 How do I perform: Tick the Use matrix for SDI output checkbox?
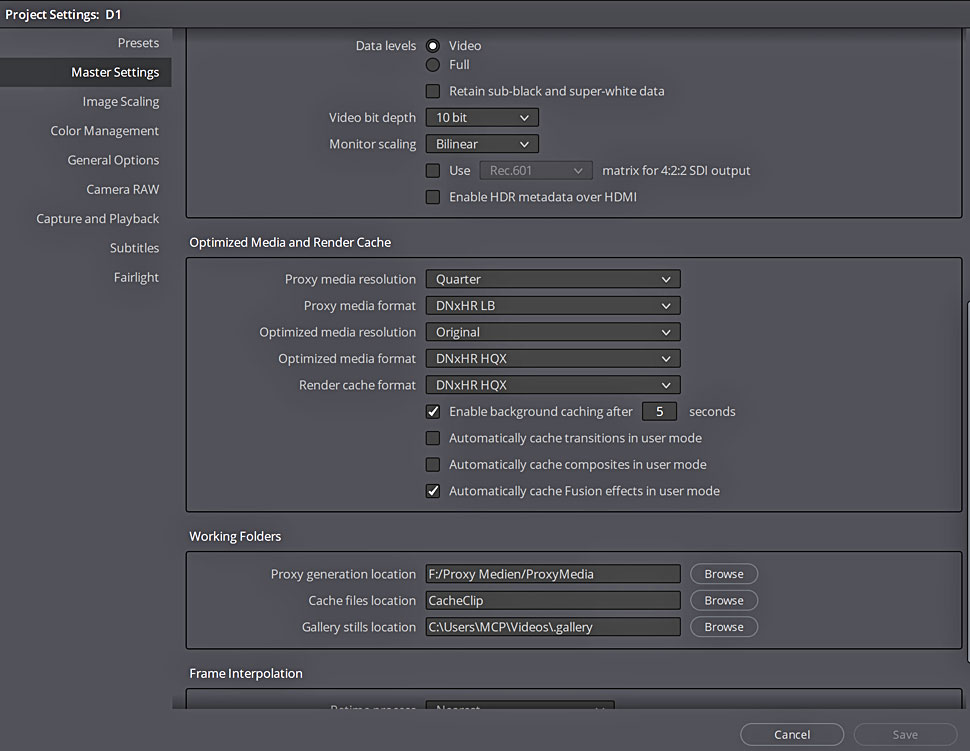[x=432, y=171]
